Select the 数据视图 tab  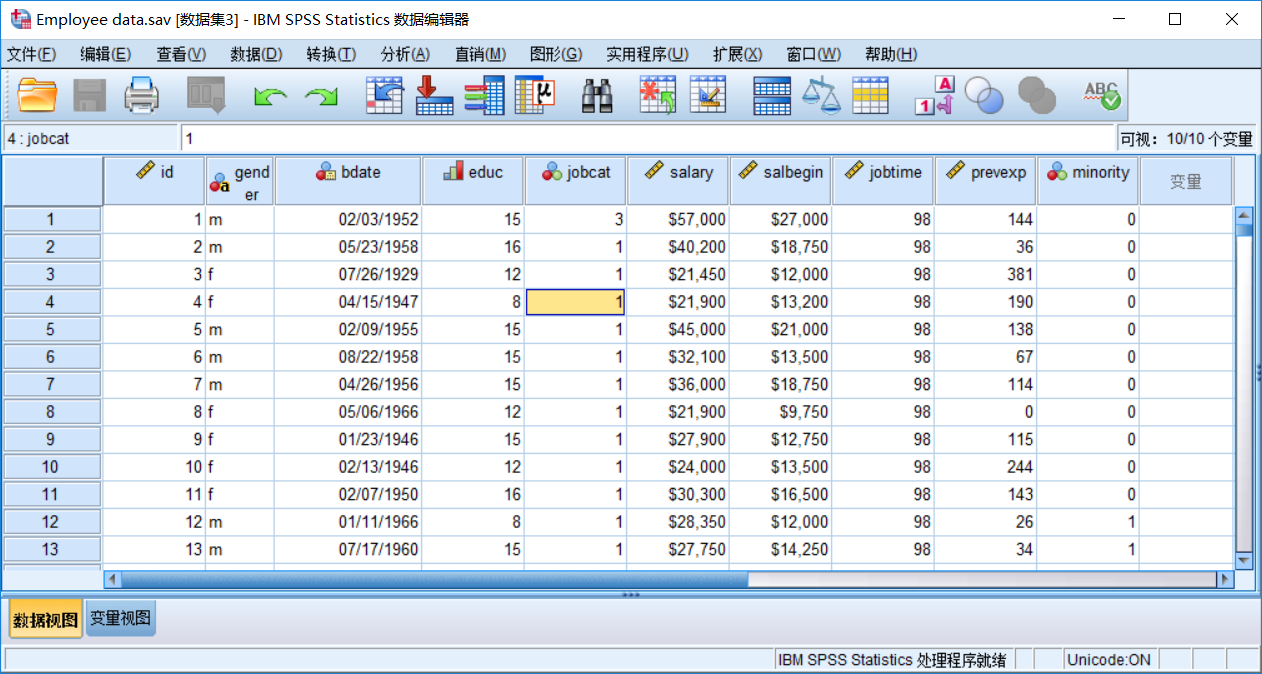coord(46,620)
